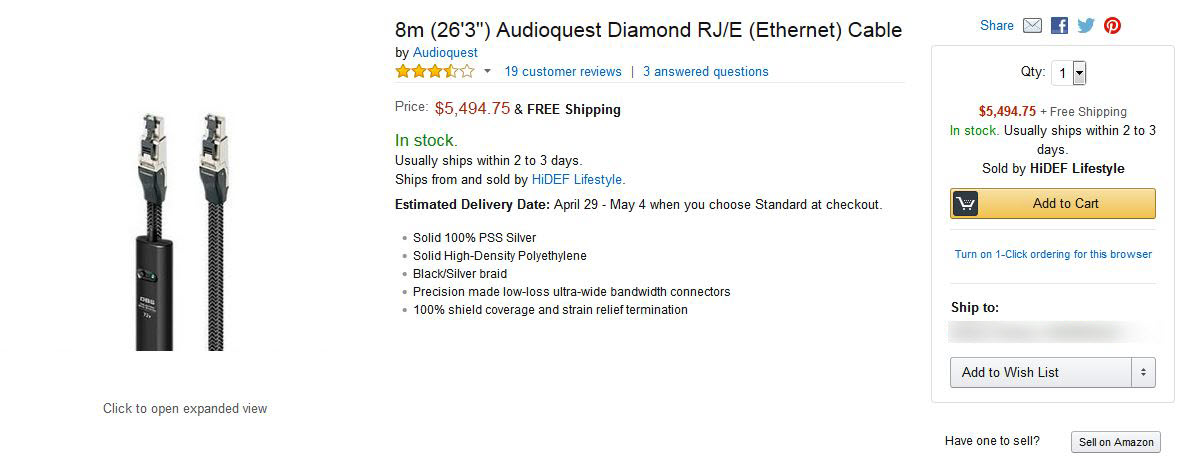
Task: Open the Qty quantity dropdown
Action: point(1069,72)
